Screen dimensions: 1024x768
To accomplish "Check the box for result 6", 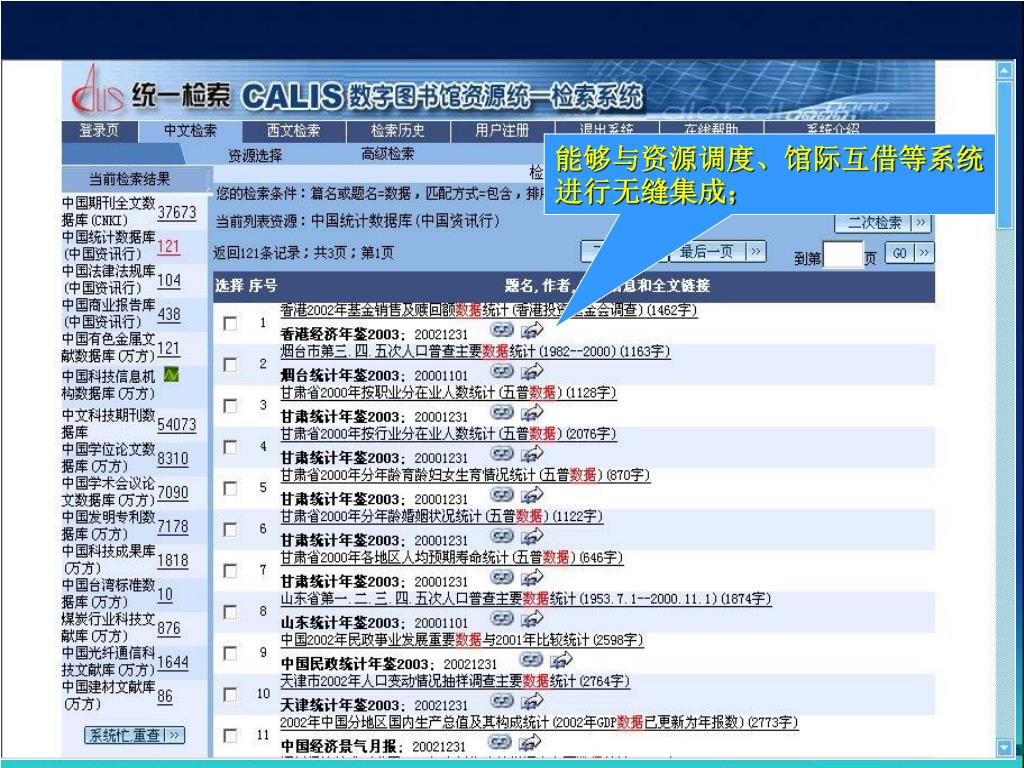I will pyautogui.click(x=230, y=529).
